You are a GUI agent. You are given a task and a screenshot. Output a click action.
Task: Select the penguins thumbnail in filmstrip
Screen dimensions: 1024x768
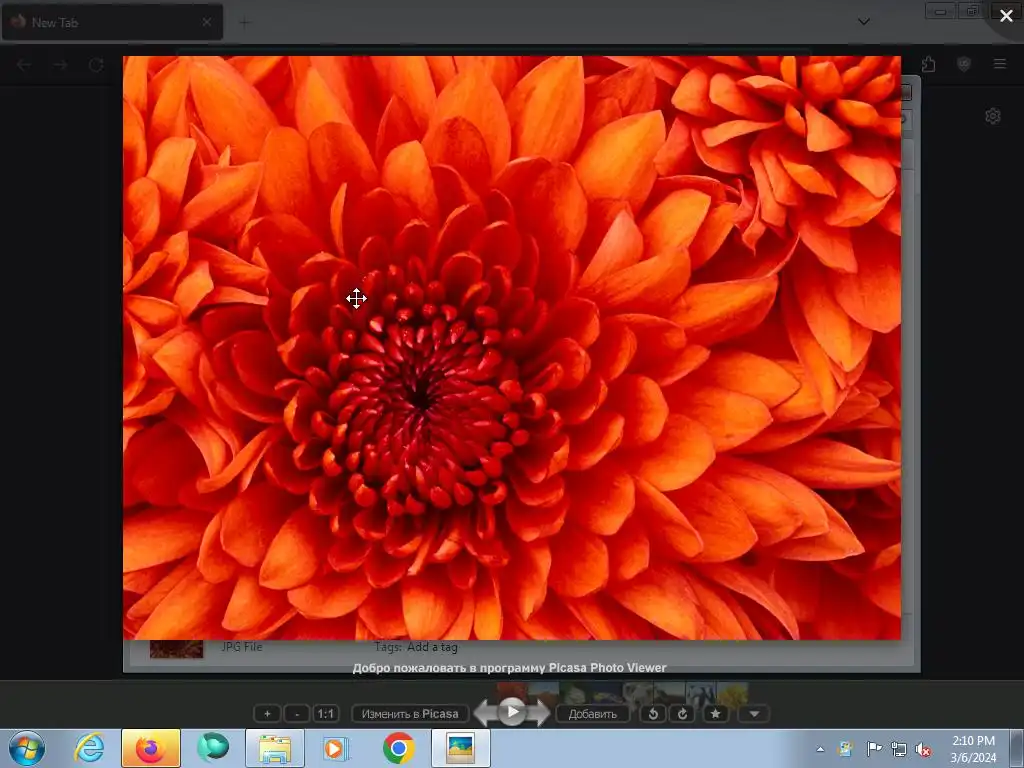701,692
